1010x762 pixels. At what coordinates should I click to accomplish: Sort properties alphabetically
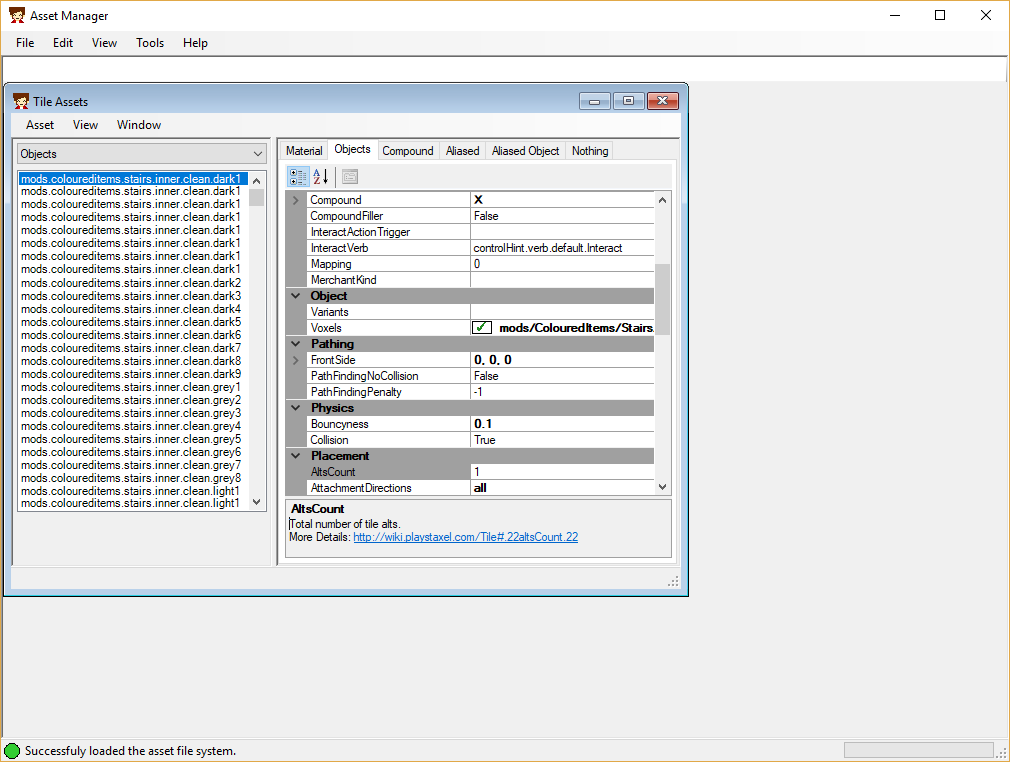[321, 177]
